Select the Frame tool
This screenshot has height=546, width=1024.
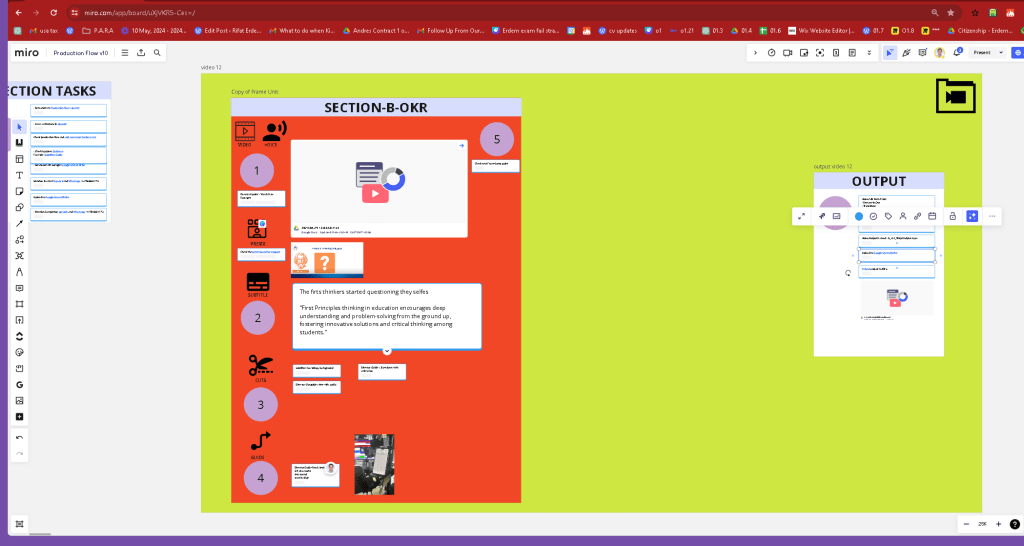coord(20,304)
